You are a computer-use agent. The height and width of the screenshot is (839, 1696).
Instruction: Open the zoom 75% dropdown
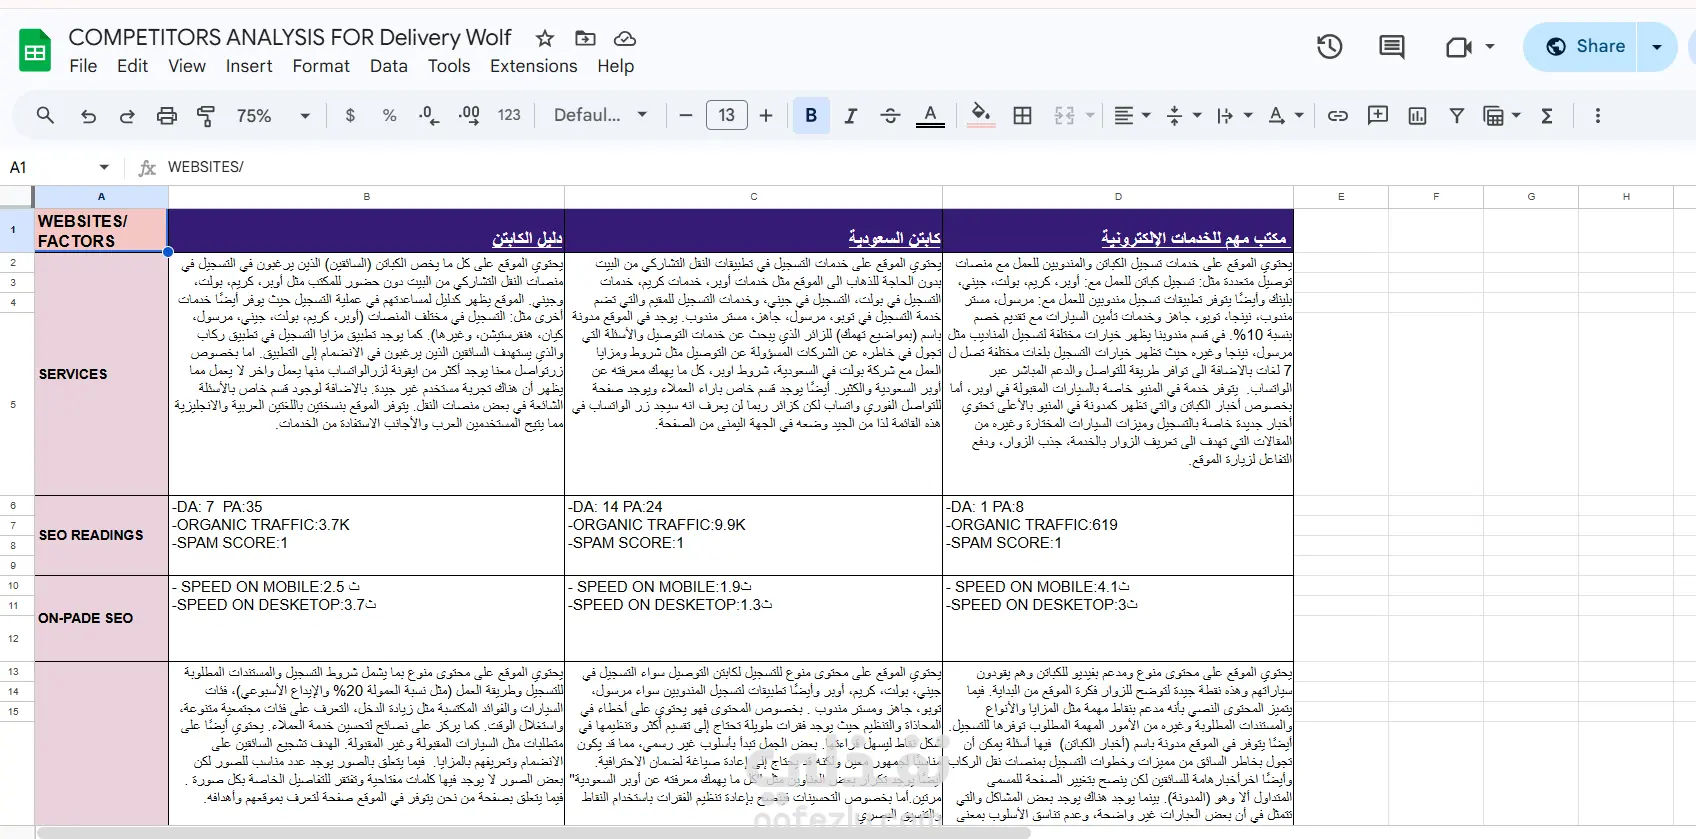pyautogui.click(x=273, y=116)
